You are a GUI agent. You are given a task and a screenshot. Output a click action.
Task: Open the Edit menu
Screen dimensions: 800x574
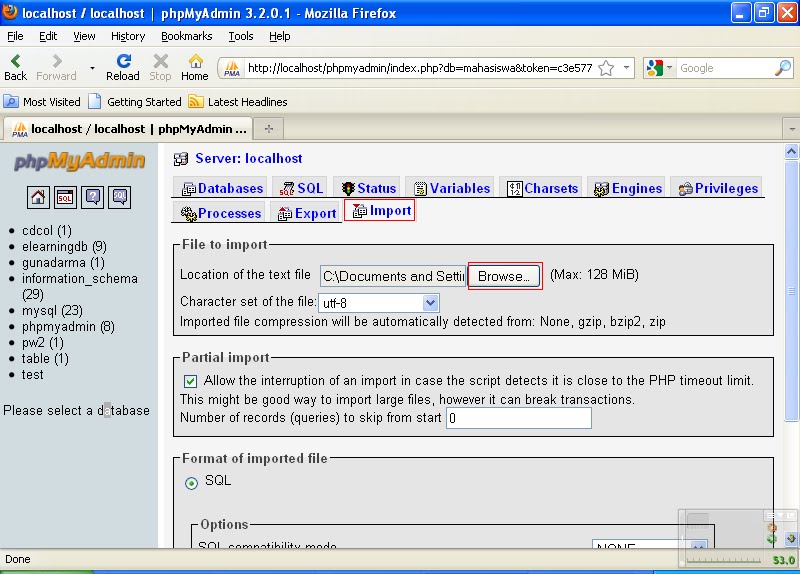48,36
